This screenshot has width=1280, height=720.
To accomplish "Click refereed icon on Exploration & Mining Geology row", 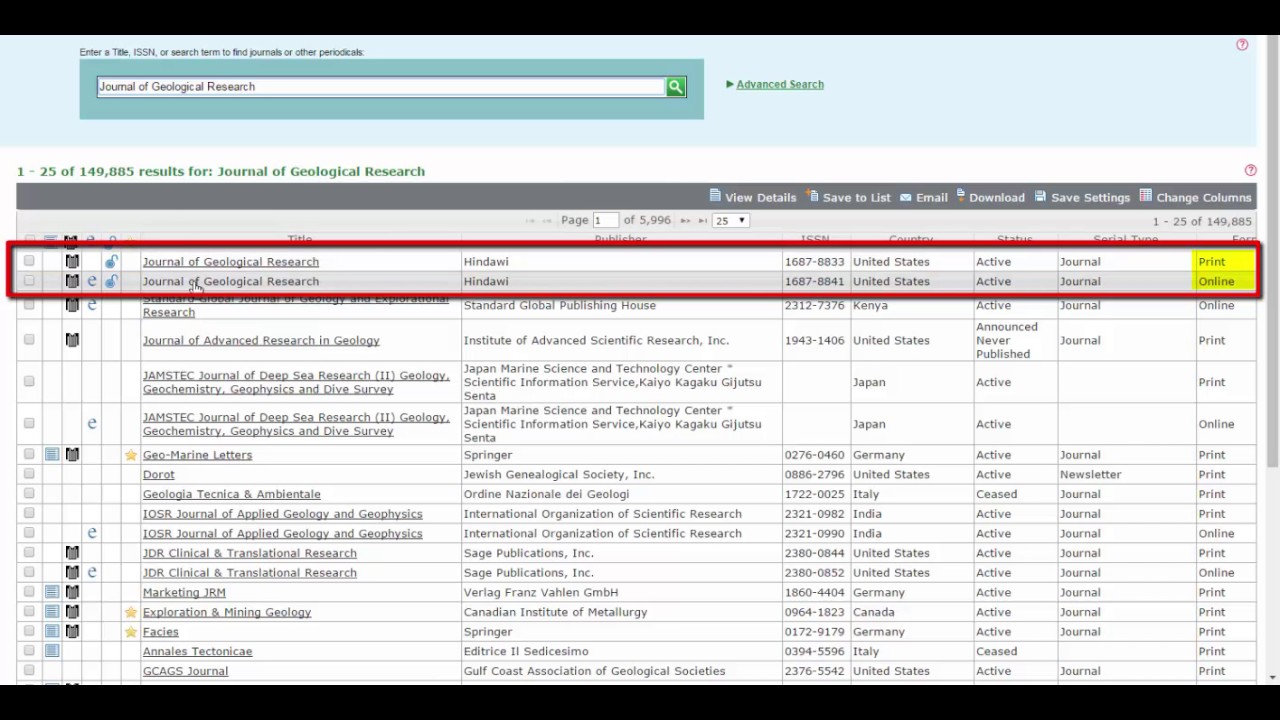I will 72,613.
